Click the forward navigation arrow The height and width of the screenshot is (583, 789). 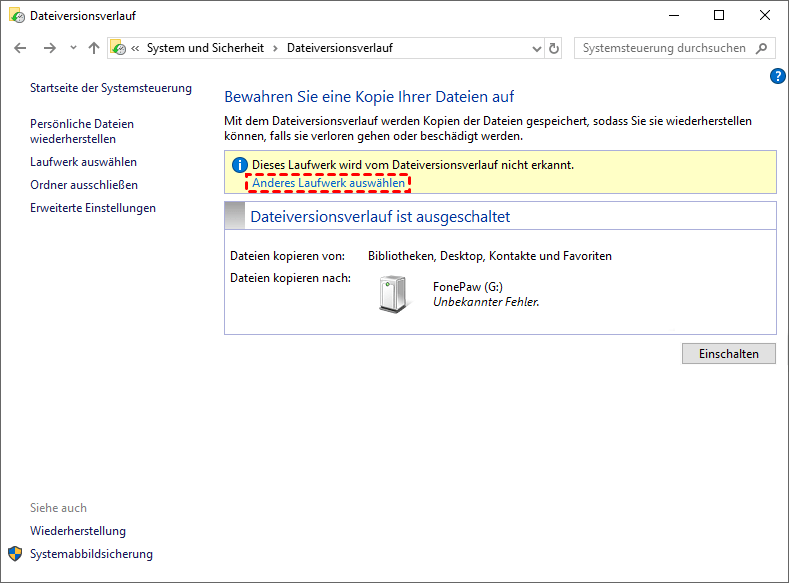click(49, 48)
